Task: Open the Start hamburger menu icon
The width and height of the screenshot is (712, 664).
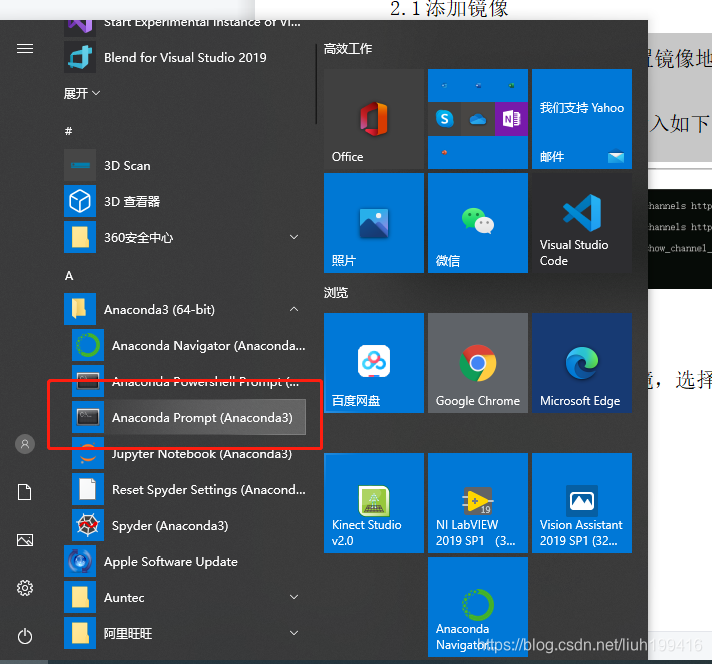Action: click(x=25, y=49)
